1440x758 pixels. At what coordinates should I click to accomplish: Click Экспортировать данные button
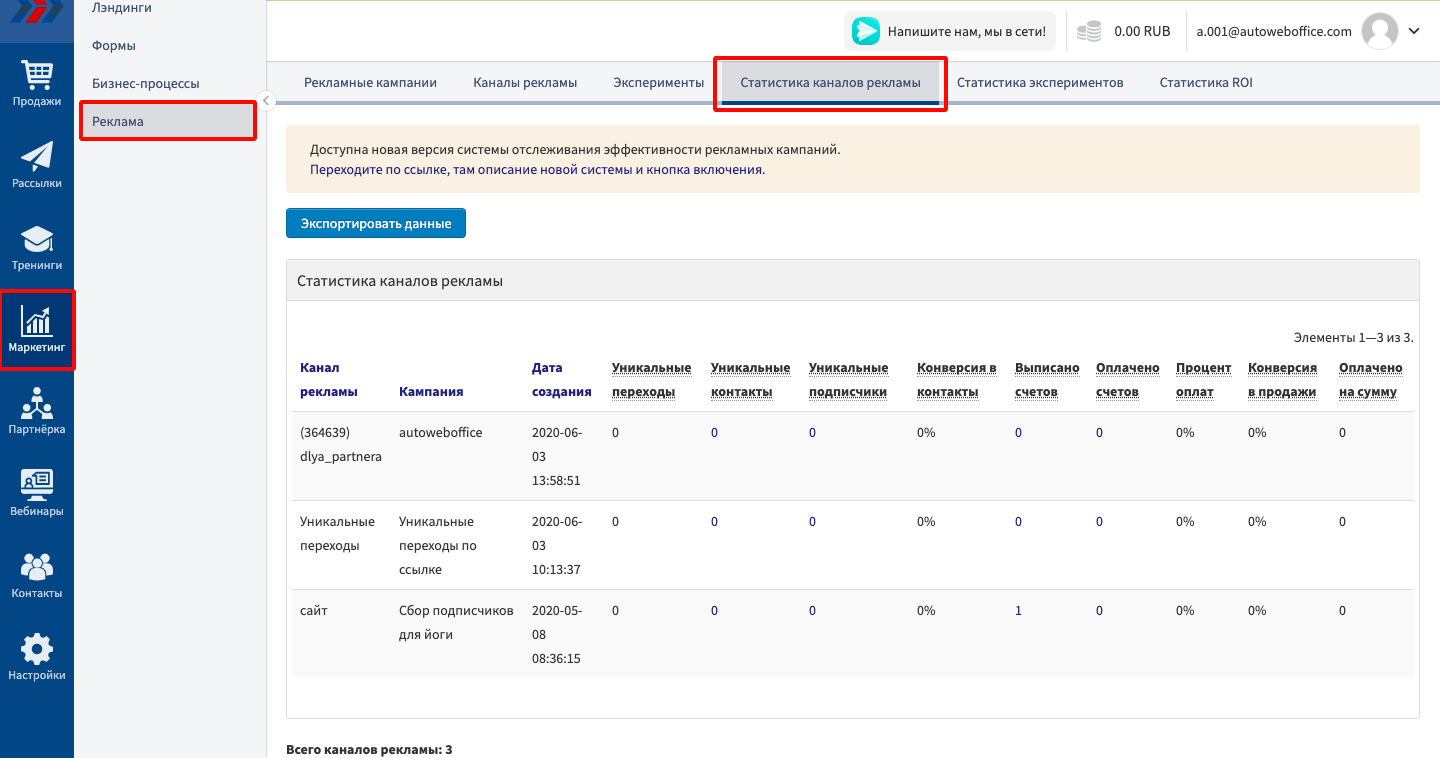pyautogui.click(x=376, y=224)
